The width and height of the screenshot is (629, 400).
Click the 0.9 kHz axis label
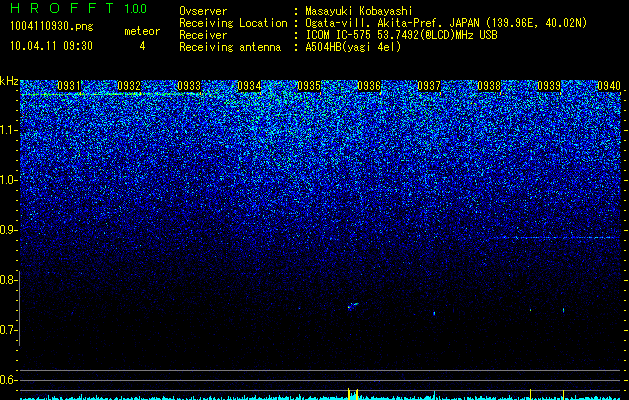click(x=8, y=230)
